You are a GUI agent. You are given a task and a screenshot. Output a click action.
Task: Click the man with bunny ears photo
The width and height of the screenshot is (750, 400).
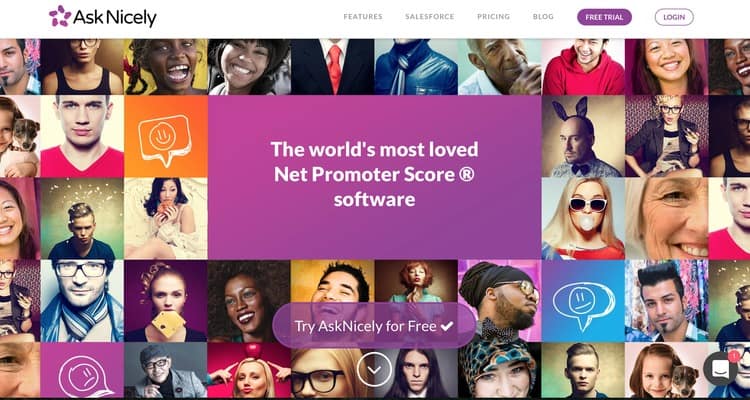click(x=583, y=136)
